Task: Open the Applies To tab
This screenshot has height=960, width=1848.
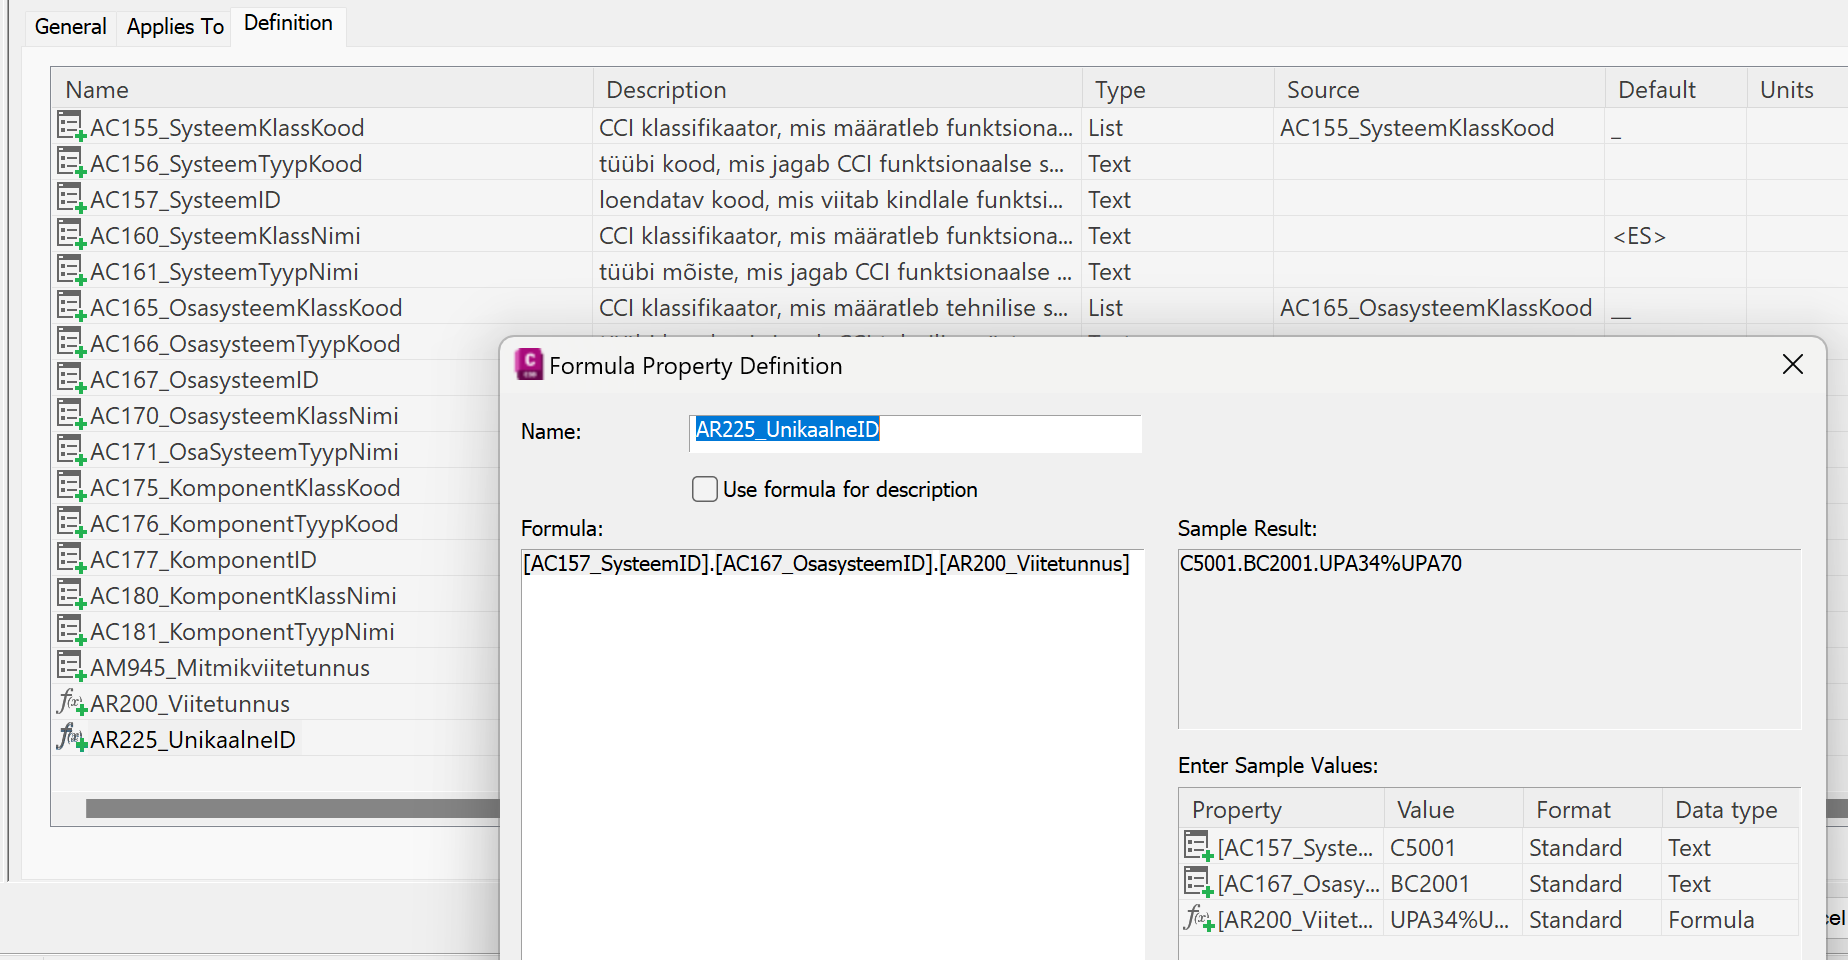Action: (175, 26)
